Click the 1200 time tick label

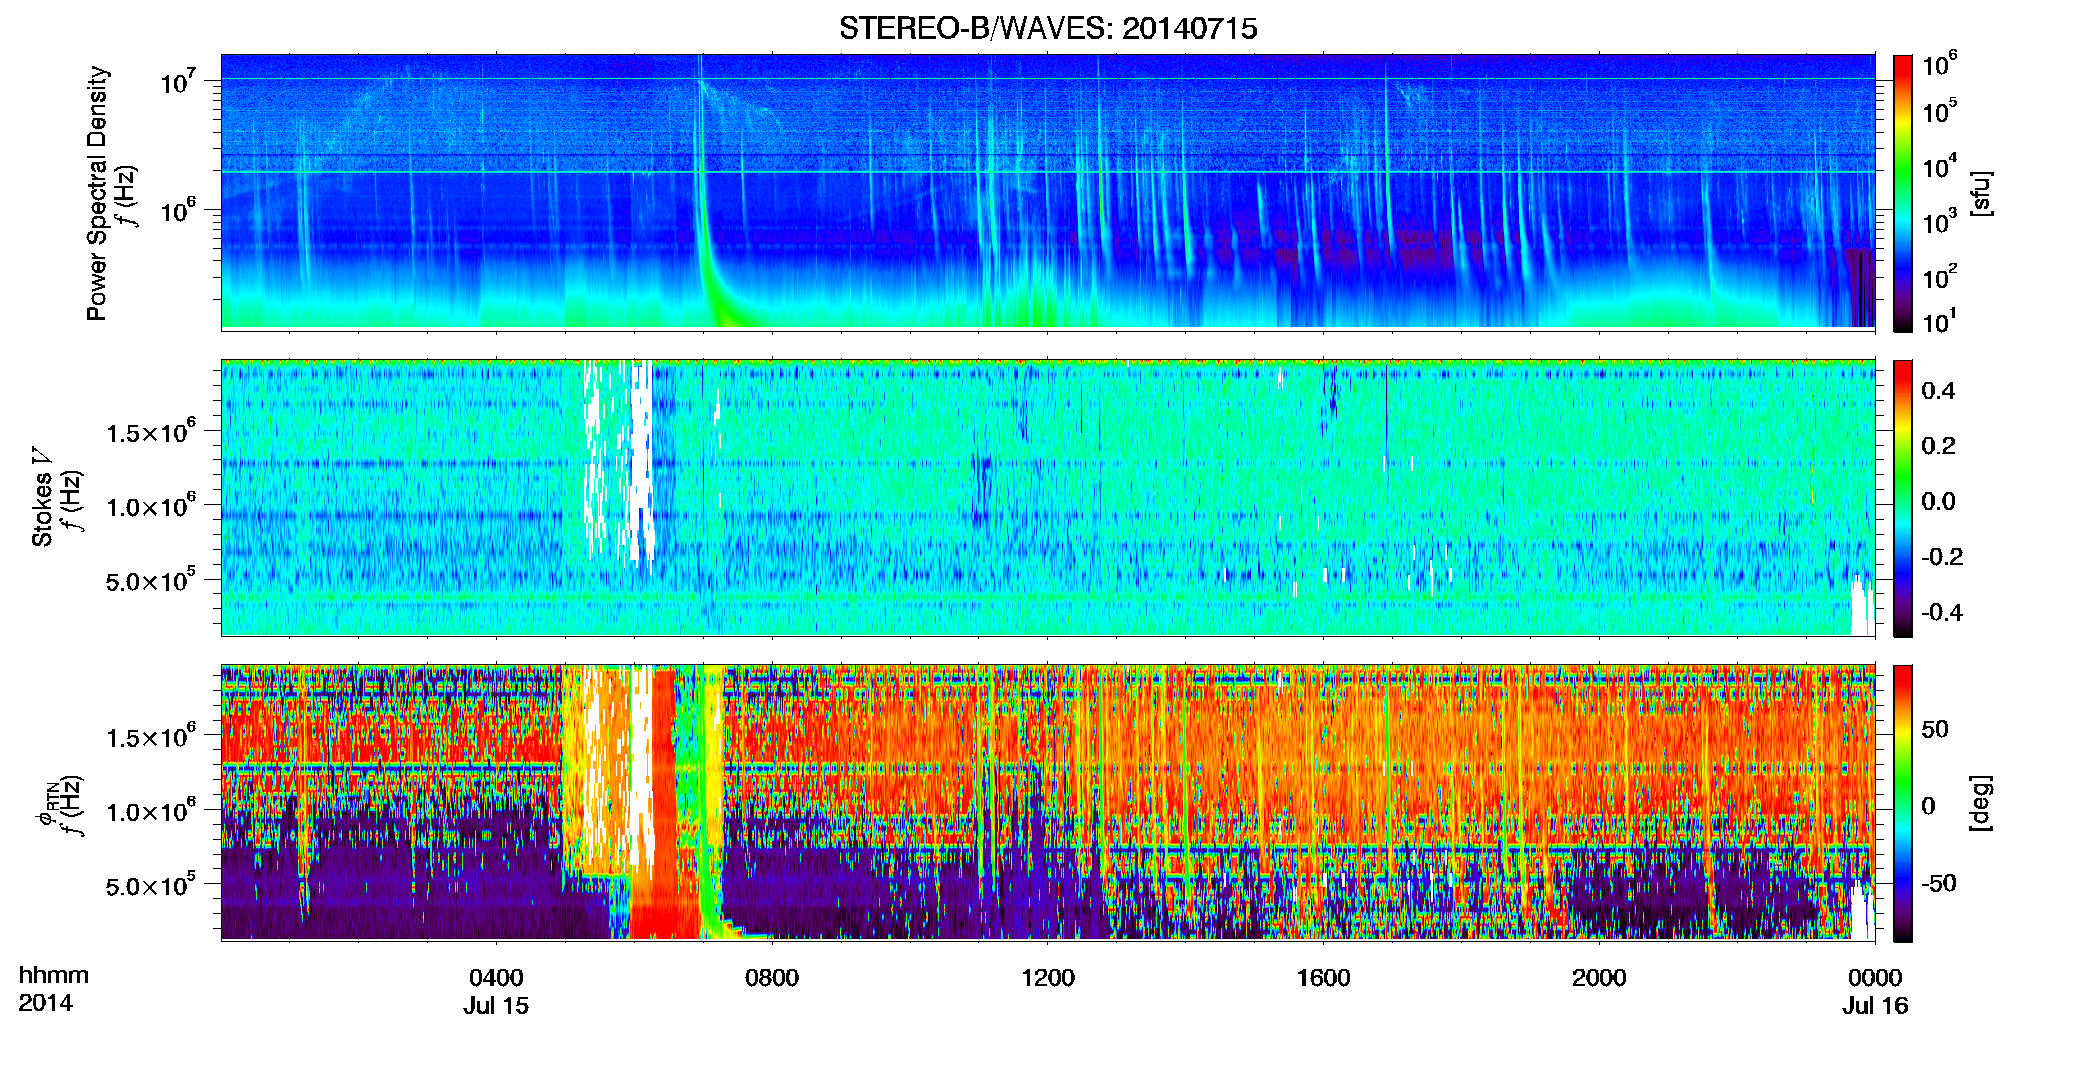click(1048, 978)
